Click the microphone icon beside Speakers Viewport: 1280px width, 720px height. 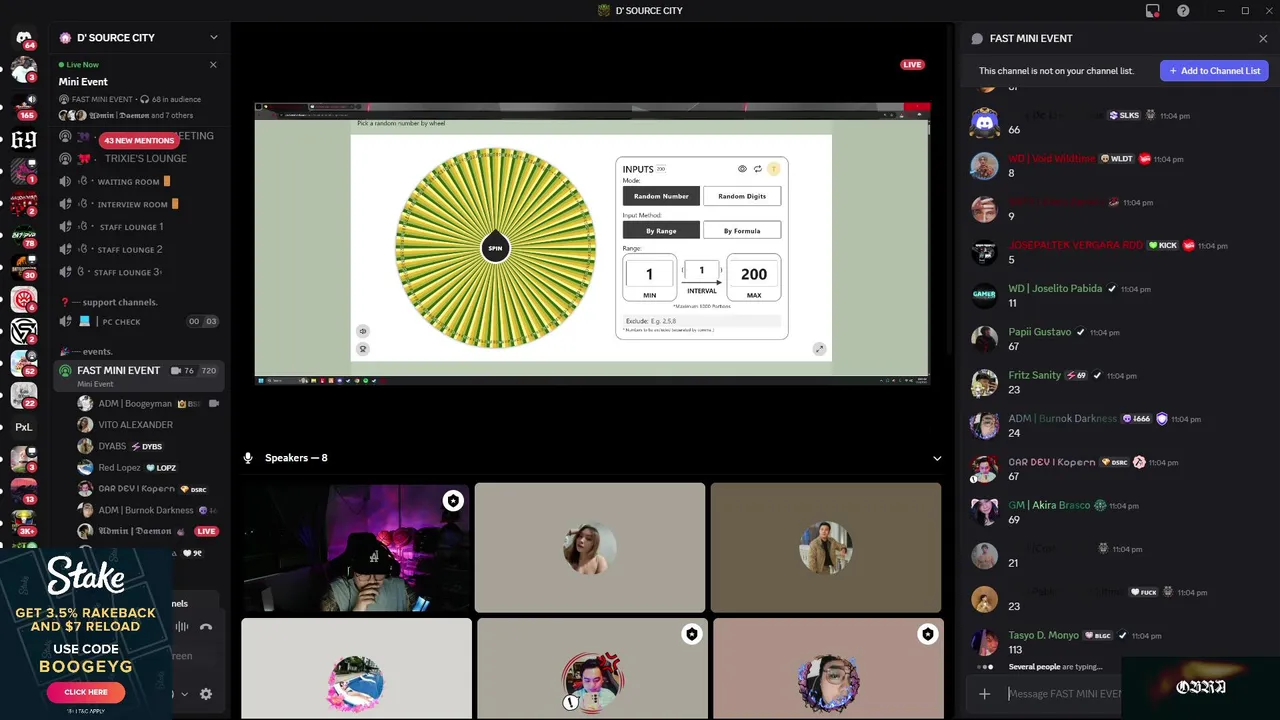click(x=248, y=458)
